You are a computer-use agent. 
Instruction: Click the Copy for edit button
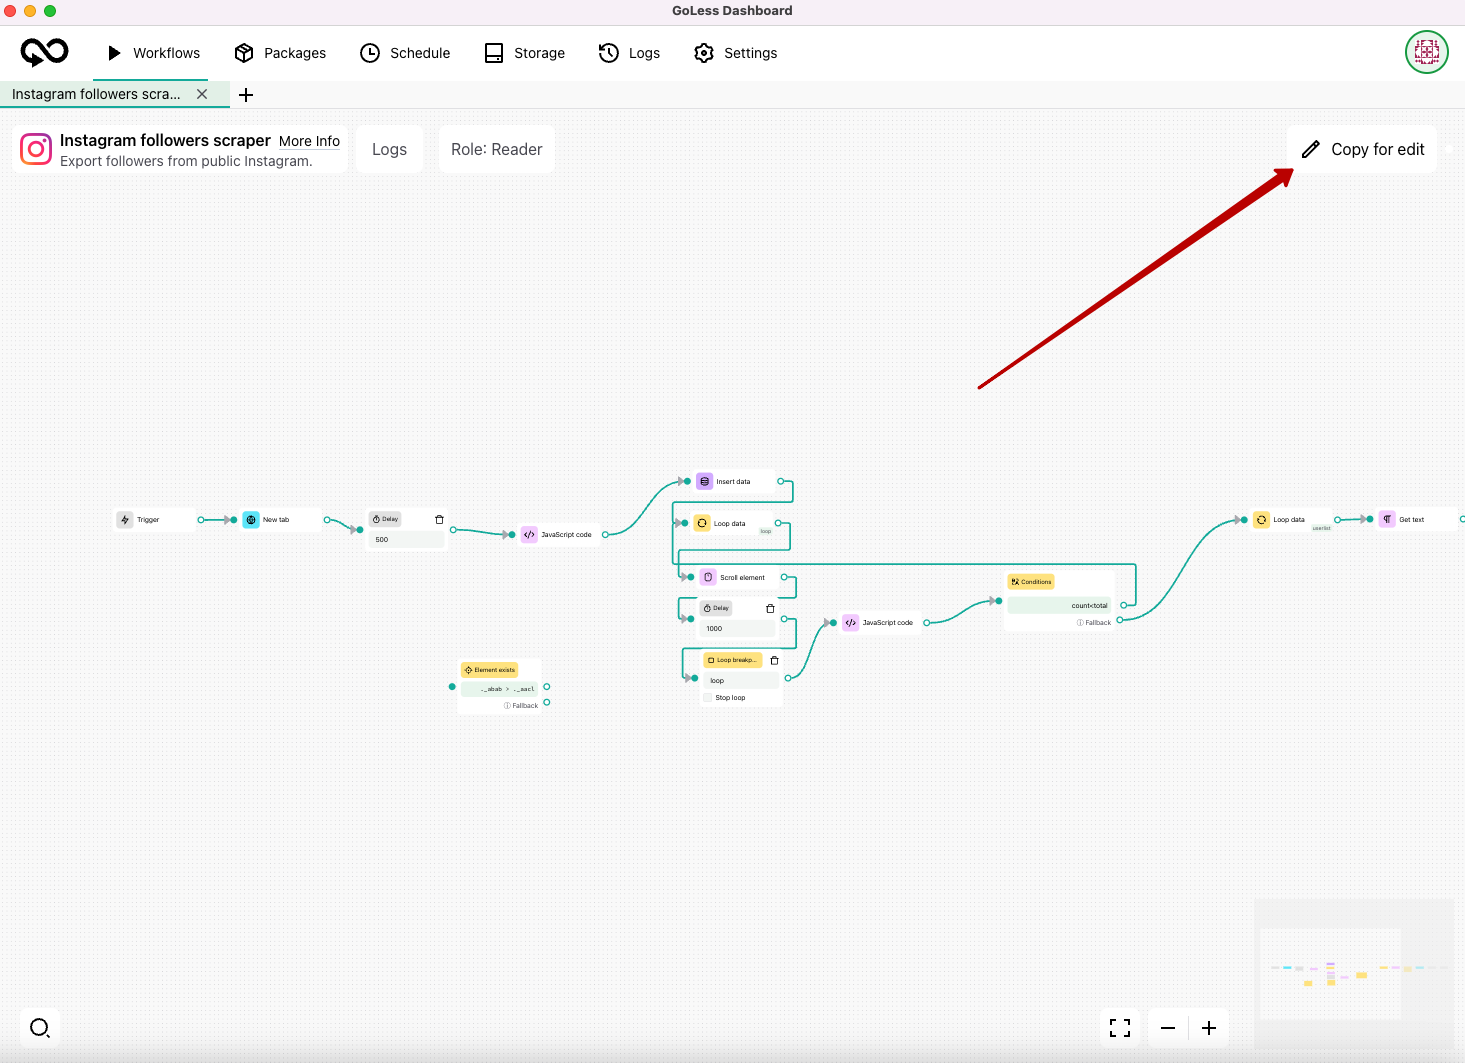[1362, 149]
